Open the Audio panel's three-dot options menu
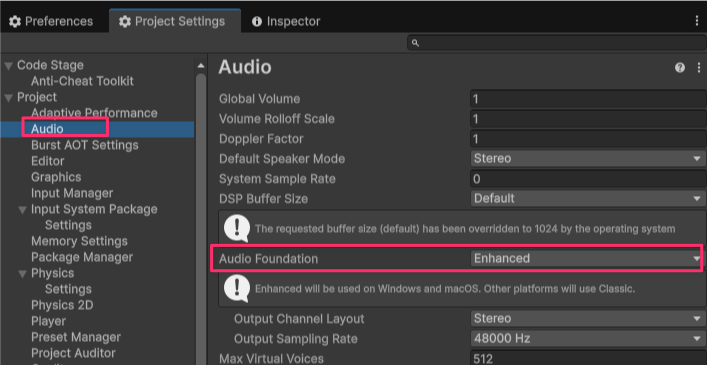The height and width of the screenshot is (365, 707). [699, 68]
